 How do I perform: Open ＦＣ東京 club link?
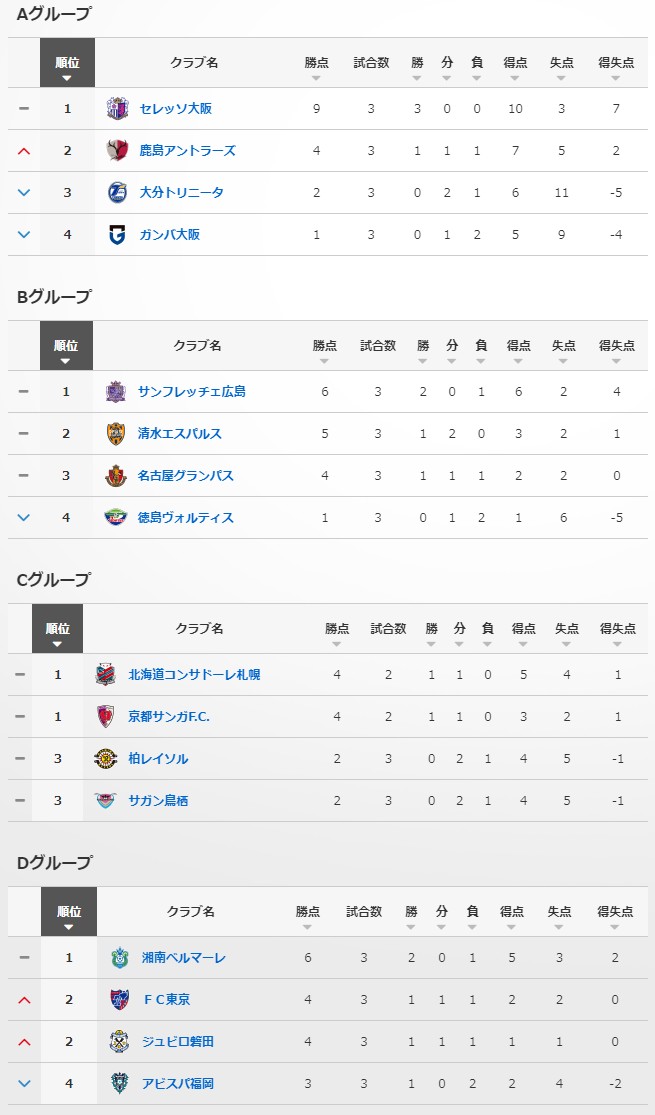pos(166,1000)
